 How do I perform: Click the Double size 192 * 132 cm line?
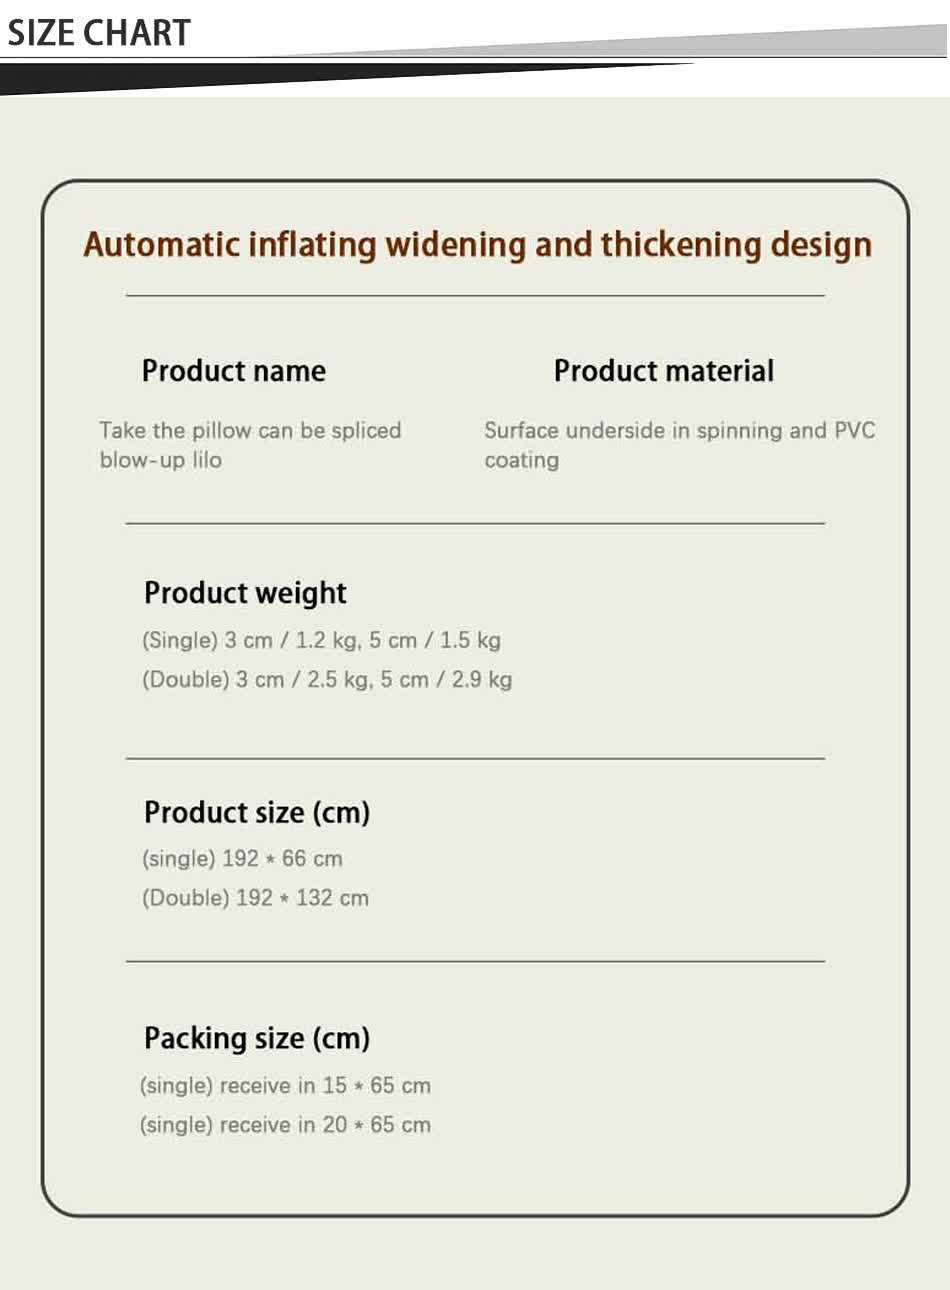(x=255, y=898)
